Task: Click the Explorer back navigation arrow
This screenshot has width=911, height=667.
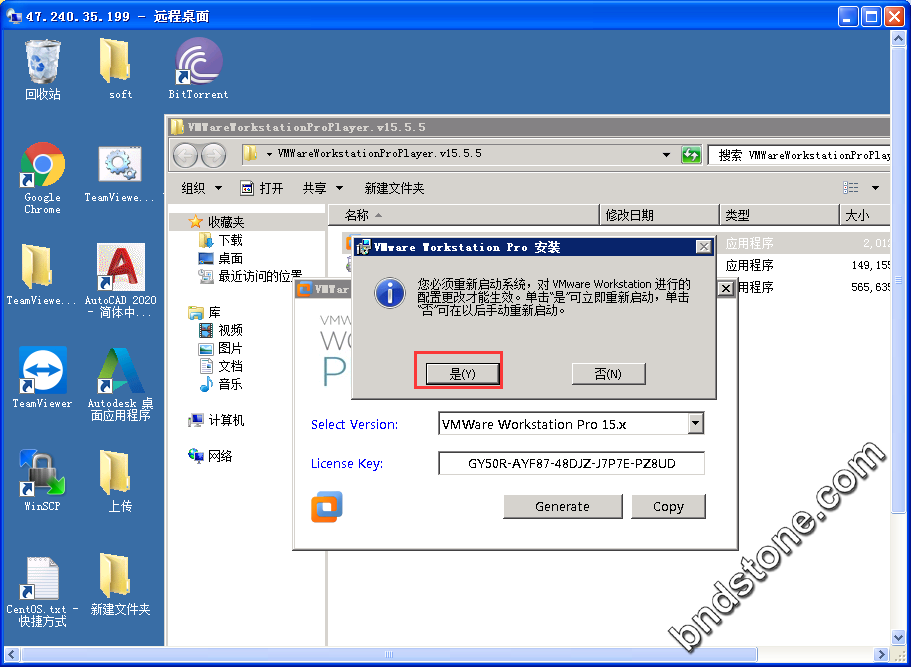Action: coord(186,155)
